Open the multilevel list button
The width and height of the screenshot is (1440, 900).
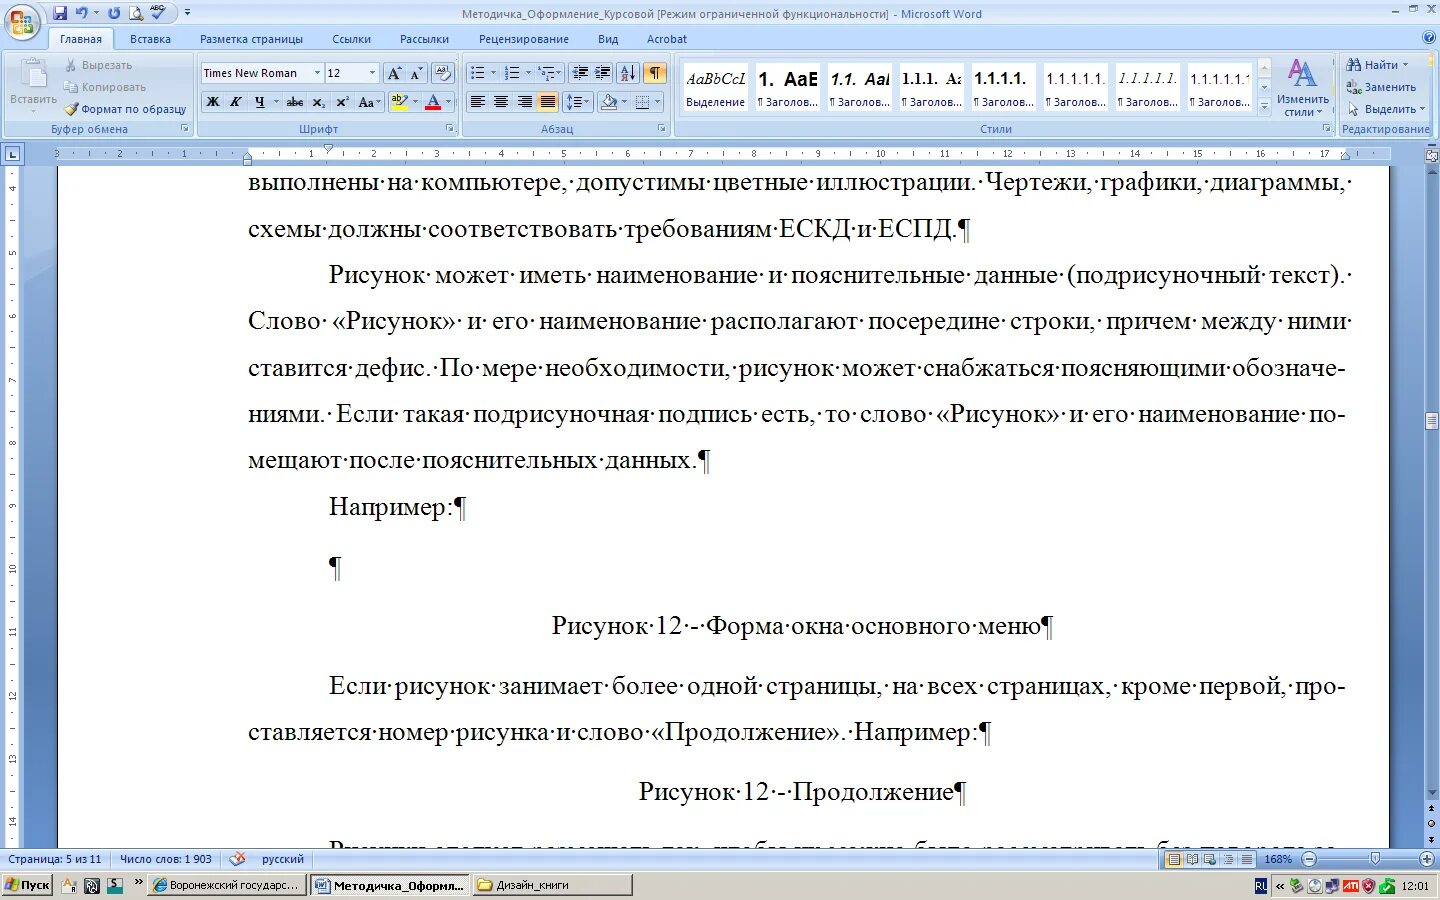tap(546, 73)
